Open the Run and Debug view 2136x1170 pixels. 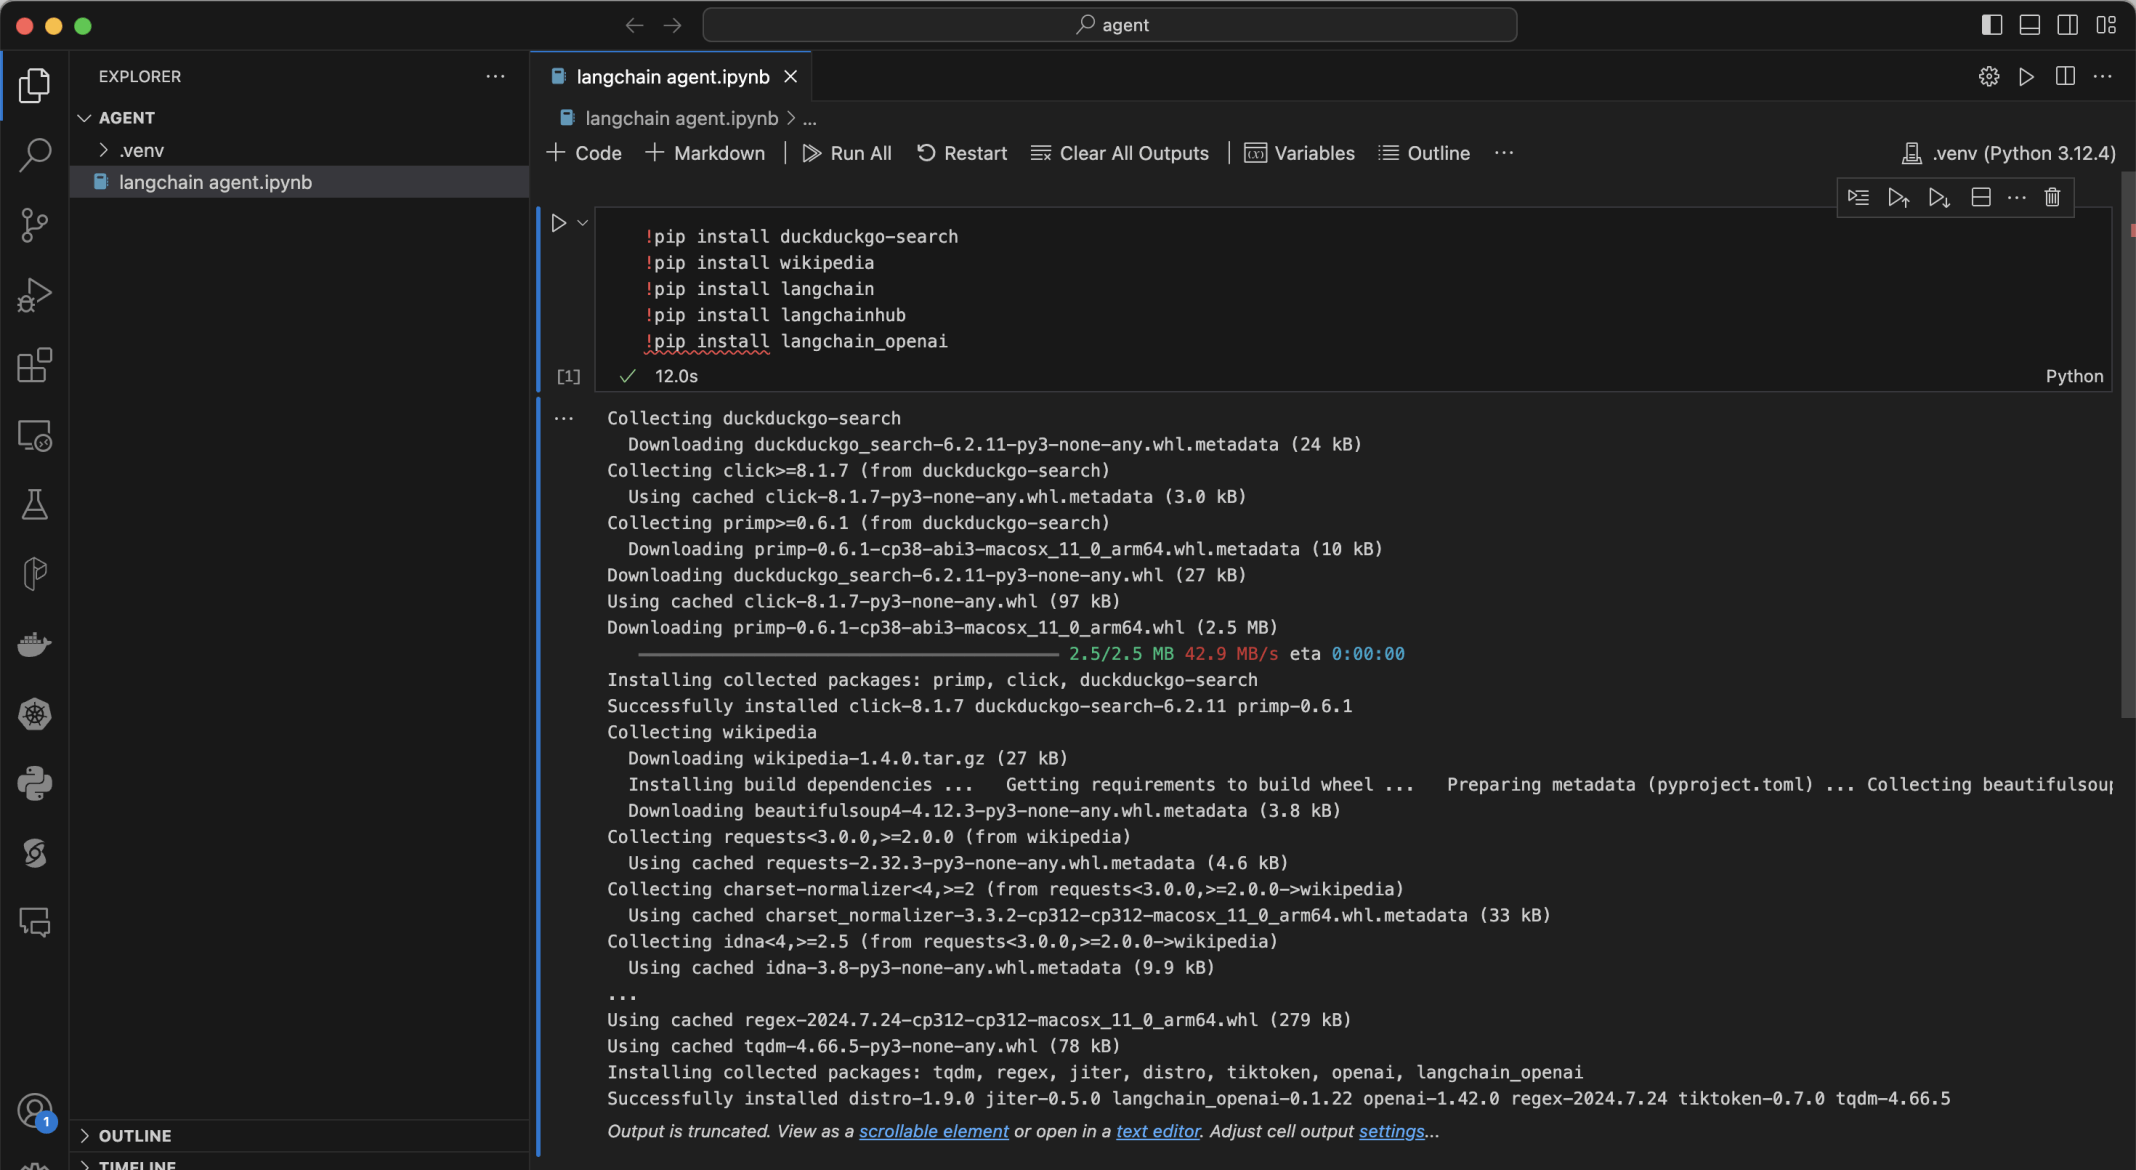34,295
